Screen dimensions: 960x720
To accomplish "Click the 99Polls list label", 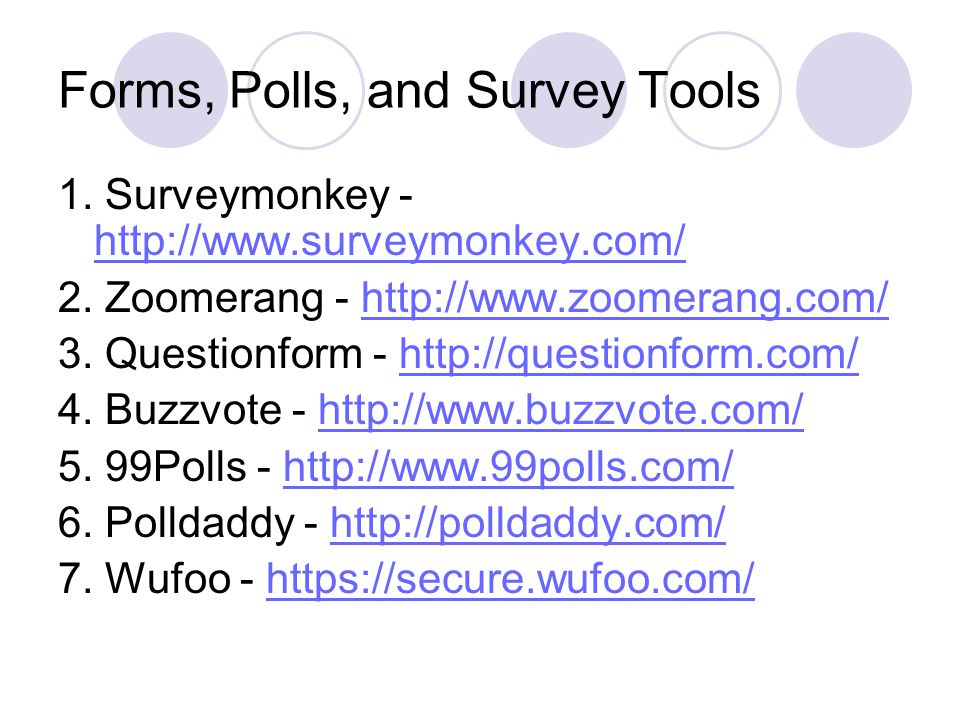I will click(176, 467).
